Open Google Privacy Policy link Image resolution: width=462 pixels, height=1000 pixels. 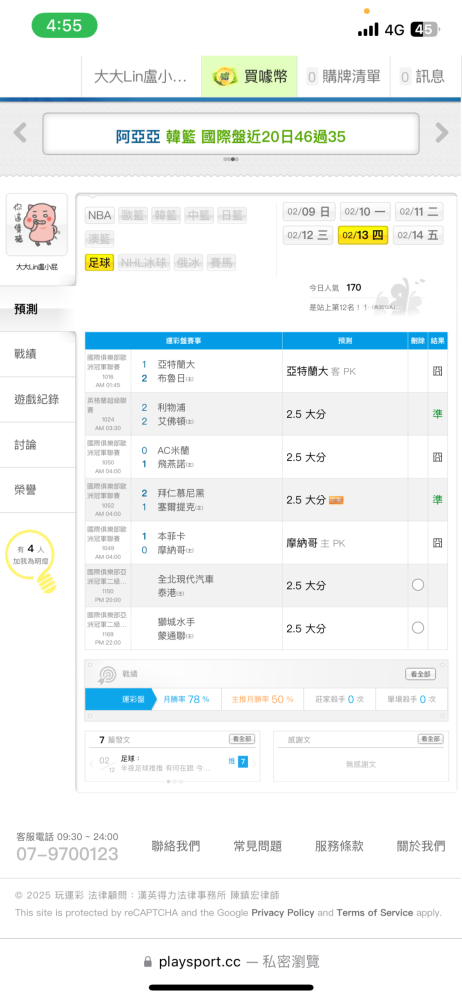(283, 913)
